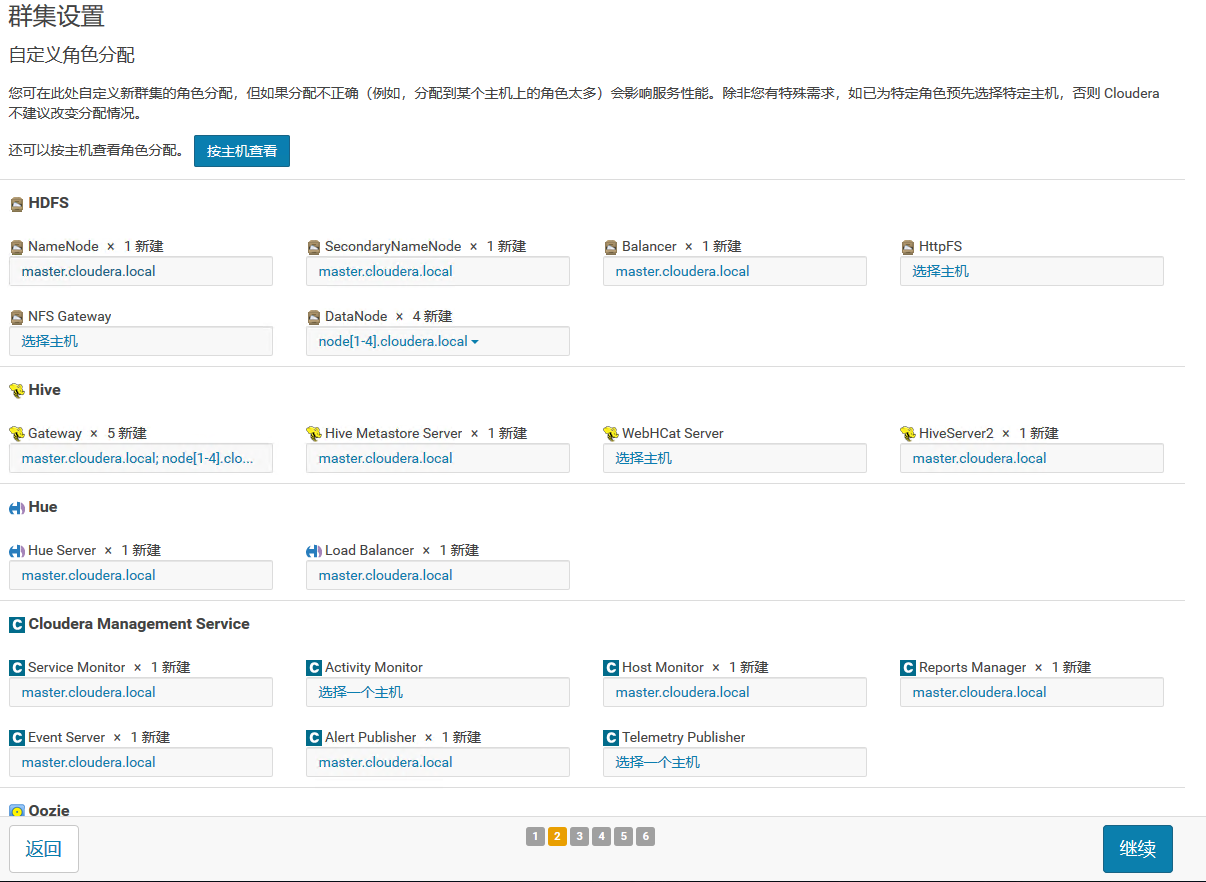
Task: Select a host for Activity Monitor
Action: [x=438, y=692]
